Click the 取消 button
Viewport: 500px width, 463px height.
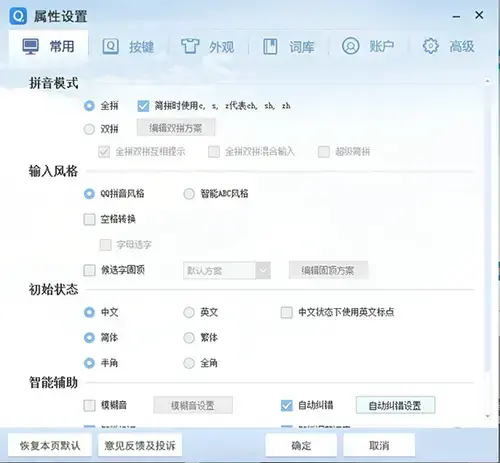click(379, 445)
